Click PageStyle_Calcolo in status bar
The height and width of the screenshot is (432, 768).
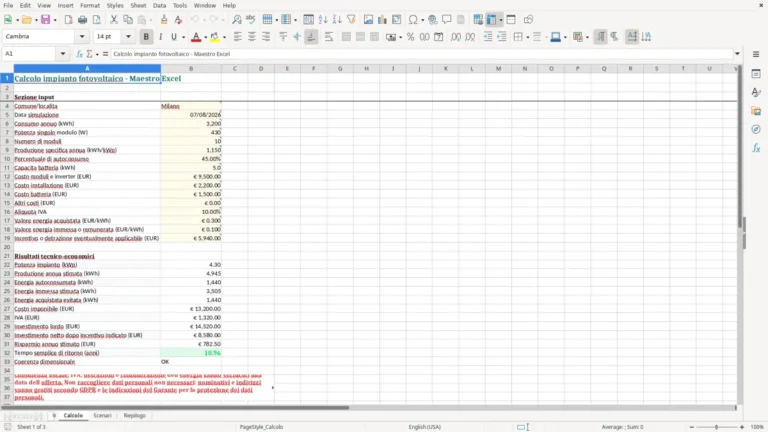[261, 427]
